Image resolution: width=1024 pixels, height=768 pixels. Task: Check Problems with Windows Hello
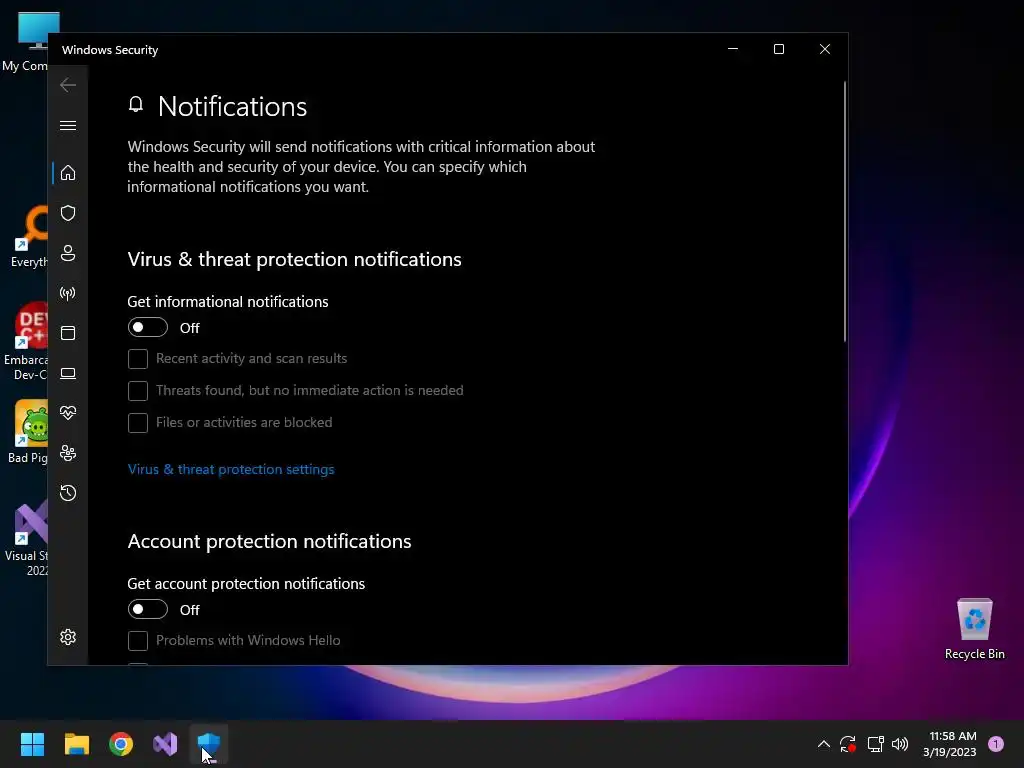pos(138,641)
